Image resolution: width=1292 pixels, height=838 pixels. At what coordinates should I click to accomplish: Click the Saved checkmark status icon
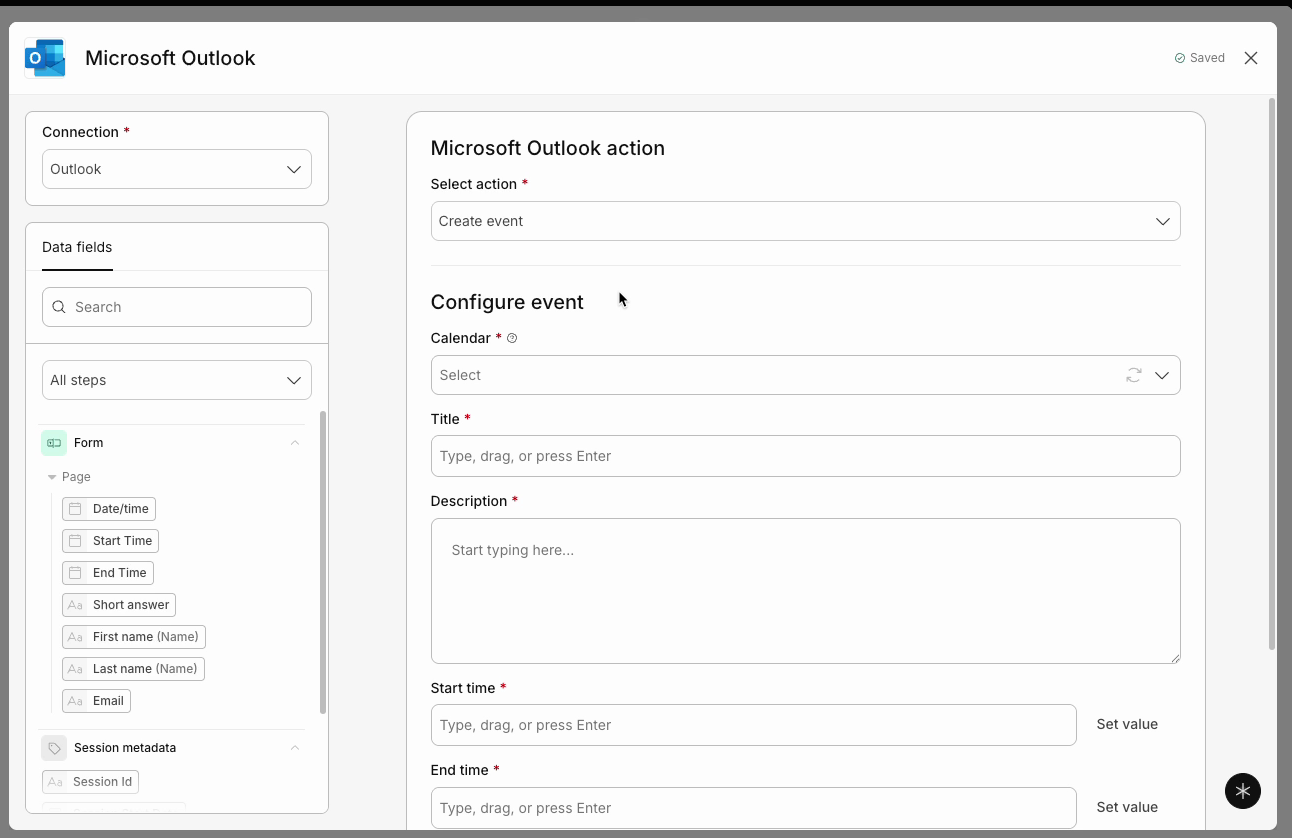[1180, 58]
